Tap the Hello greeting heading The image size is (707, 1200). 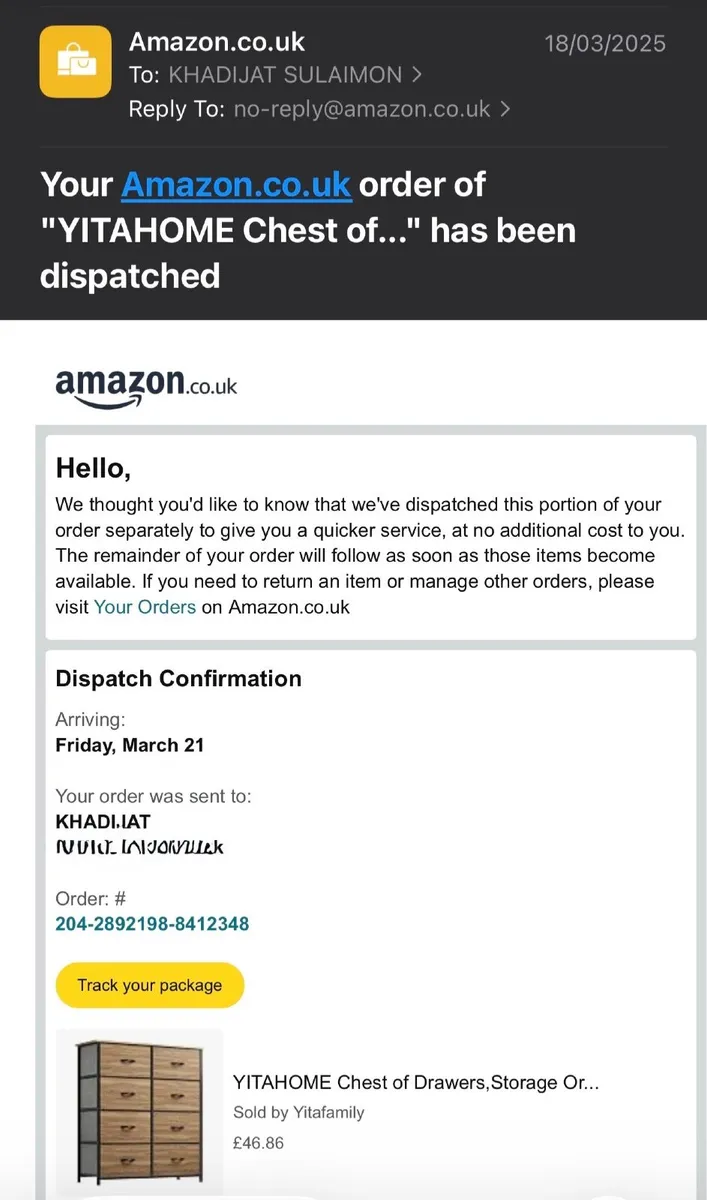[x=93, y=468]
